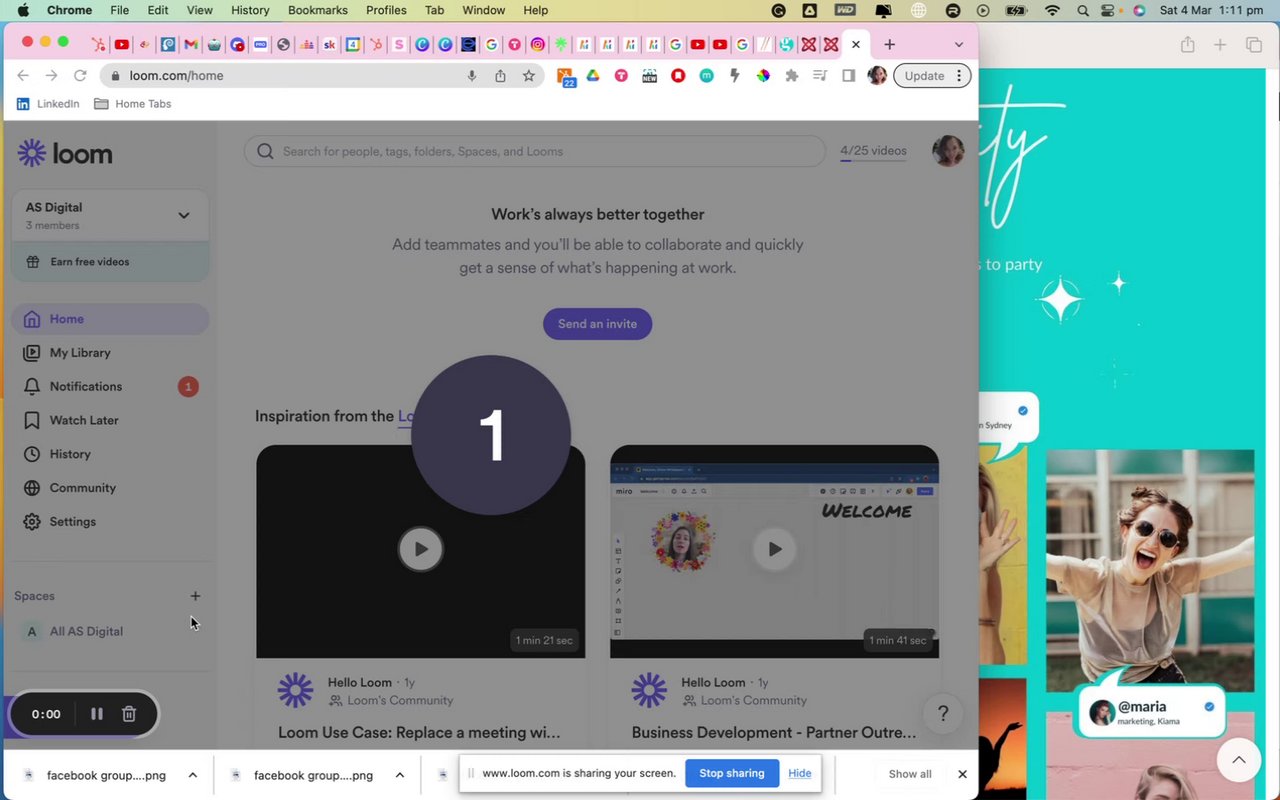Add a new Space with plus icon

coord(195,596)
